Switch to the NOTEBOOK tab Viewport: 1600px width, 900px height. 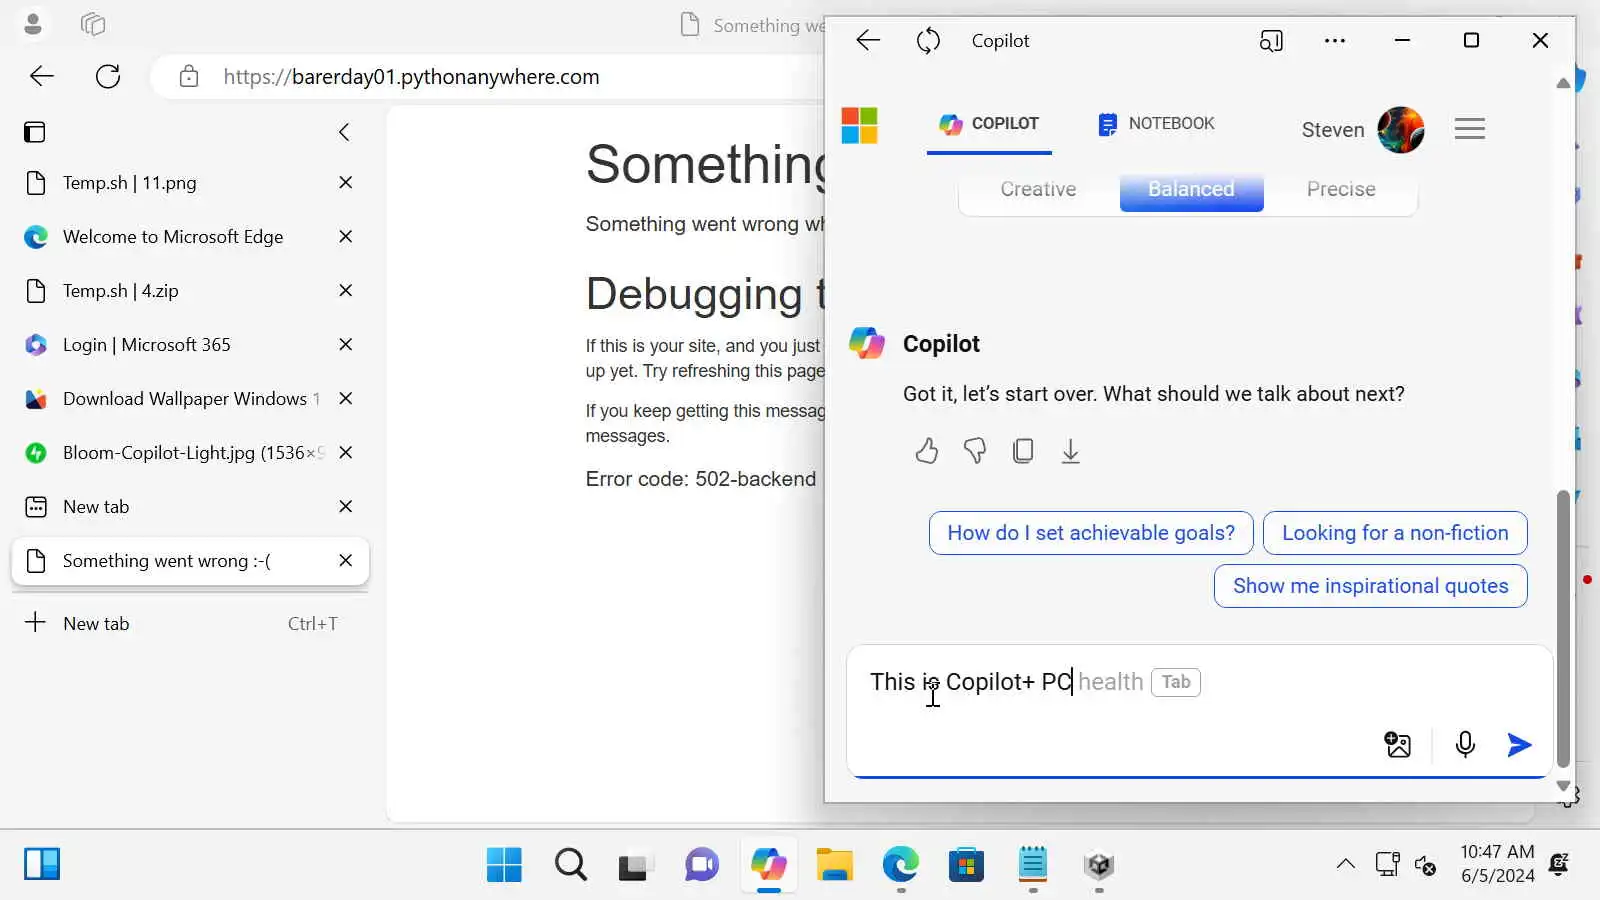pos(1156,124)
